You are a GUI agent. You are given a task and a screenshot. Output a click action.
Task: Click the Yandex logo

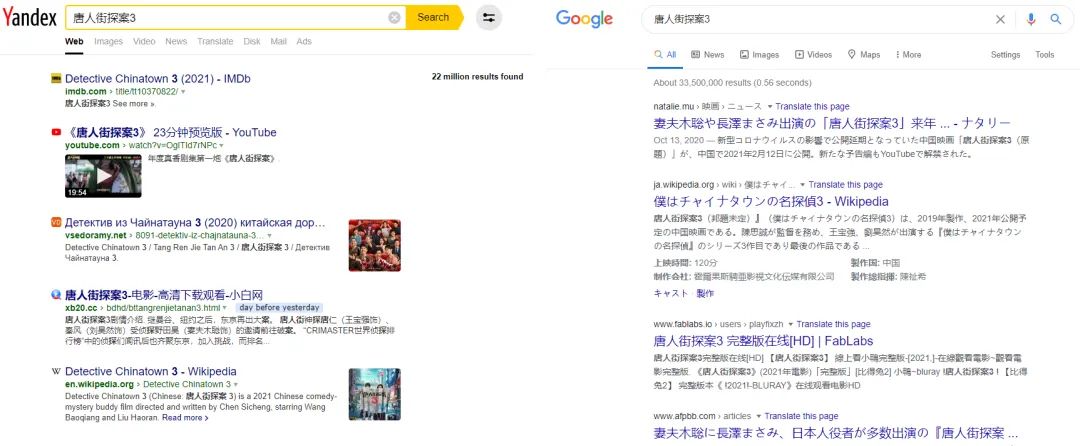30,18
